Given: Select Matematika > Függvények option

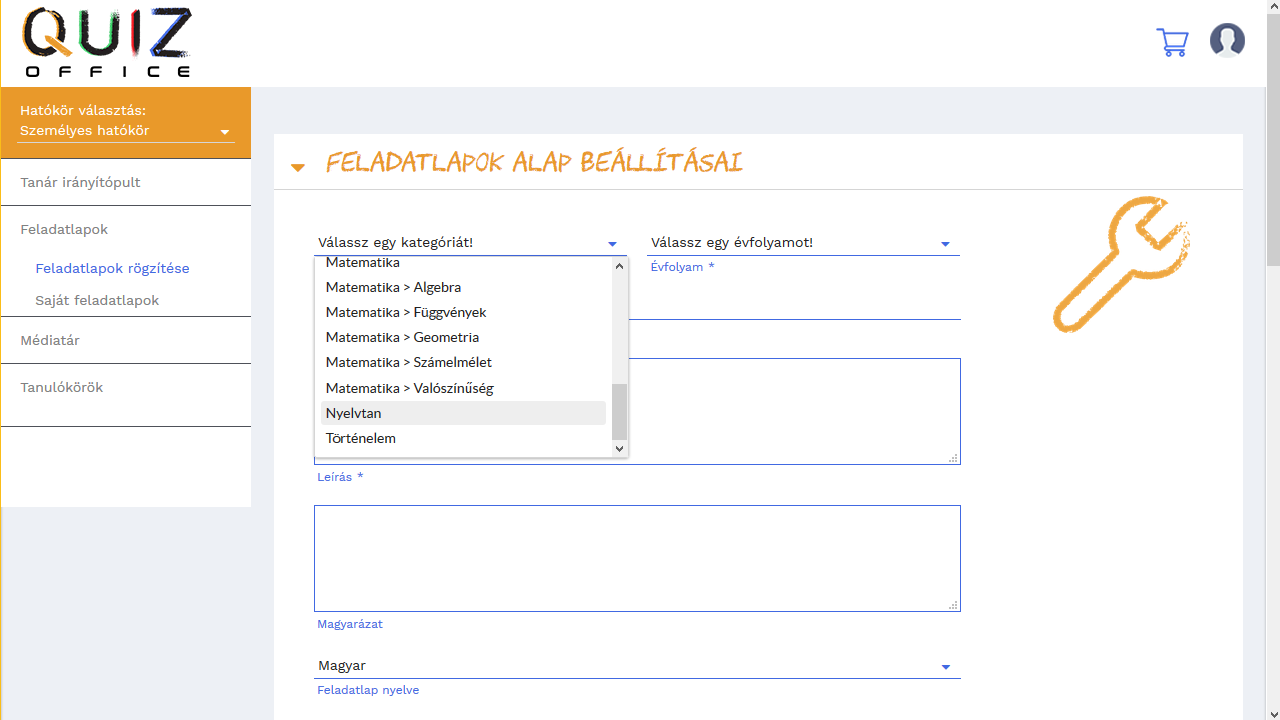Looking at the screenshot, I should coord(463,312).
